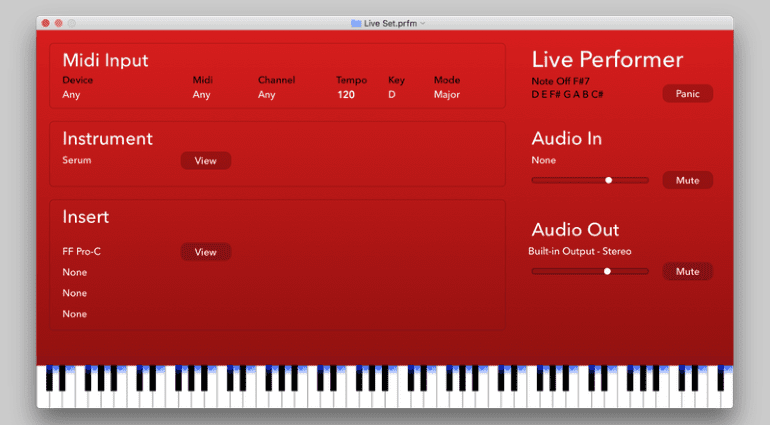This screenshot has height=425, width=770.
Task: Play the leftmost white piano key
Action: [42, 397]
